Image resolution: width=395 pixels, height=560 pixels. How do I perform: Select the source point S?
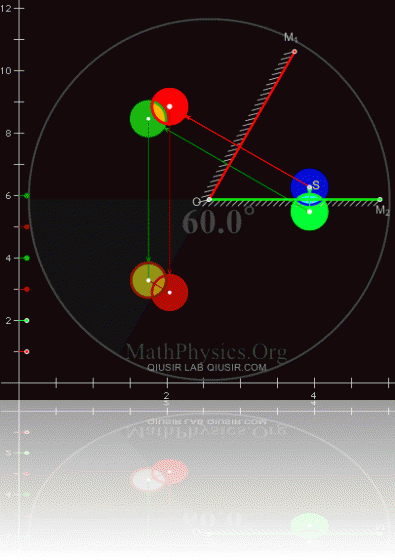coord(309,187)
